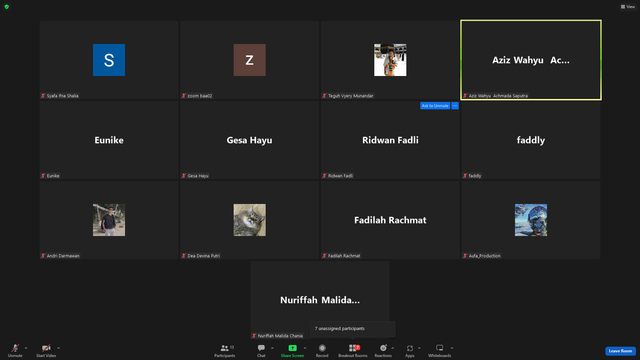The image size is (640, 360).
Task: Click the muted mic icon beside Teguh Vyery Munandar
Action: tap(324, 96)
